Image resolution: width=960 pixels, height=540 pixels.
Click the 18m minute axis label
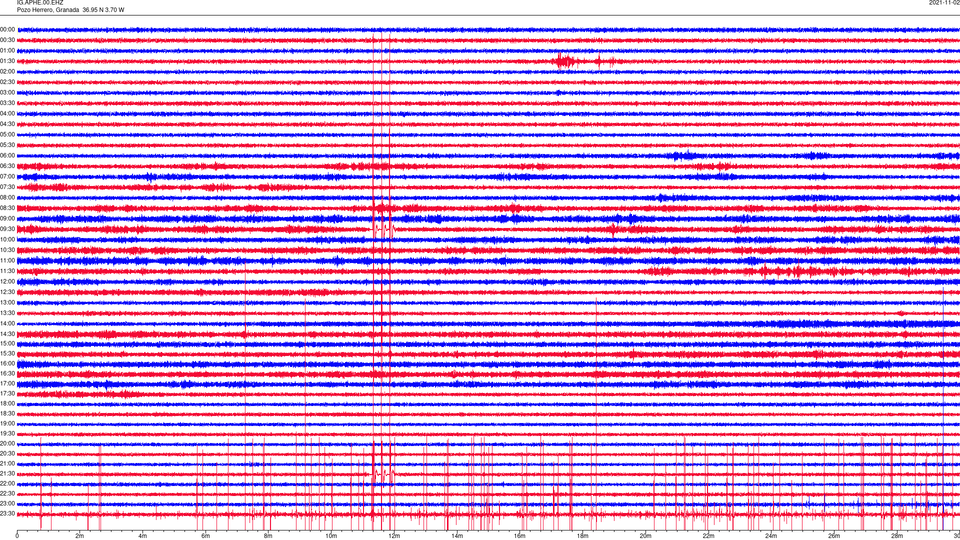pos(582,536)
